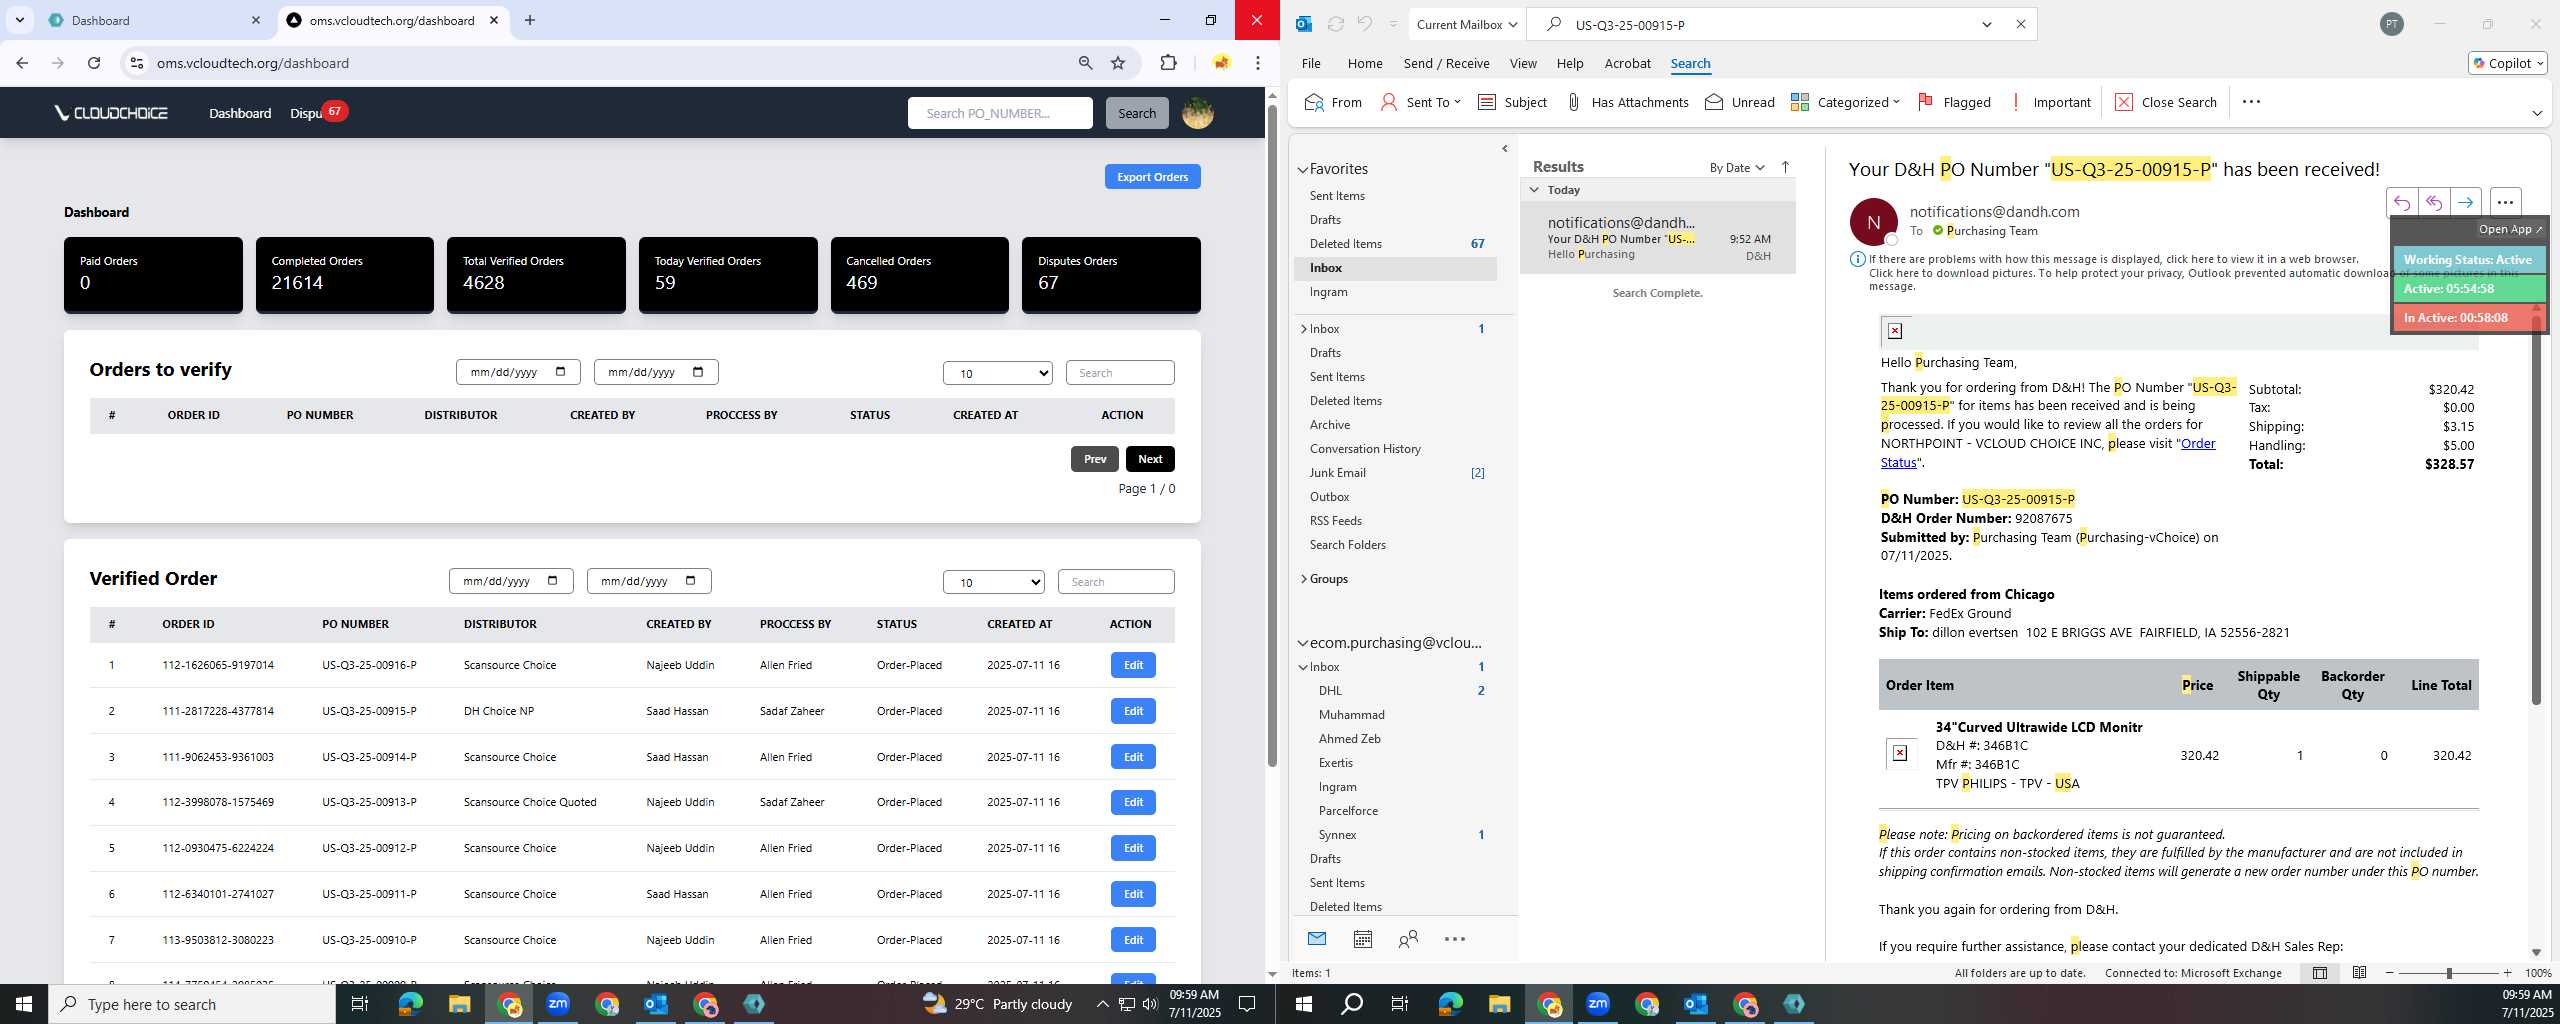
Task: Open the email more actions ellipsis button
Action: (2505, 202)
